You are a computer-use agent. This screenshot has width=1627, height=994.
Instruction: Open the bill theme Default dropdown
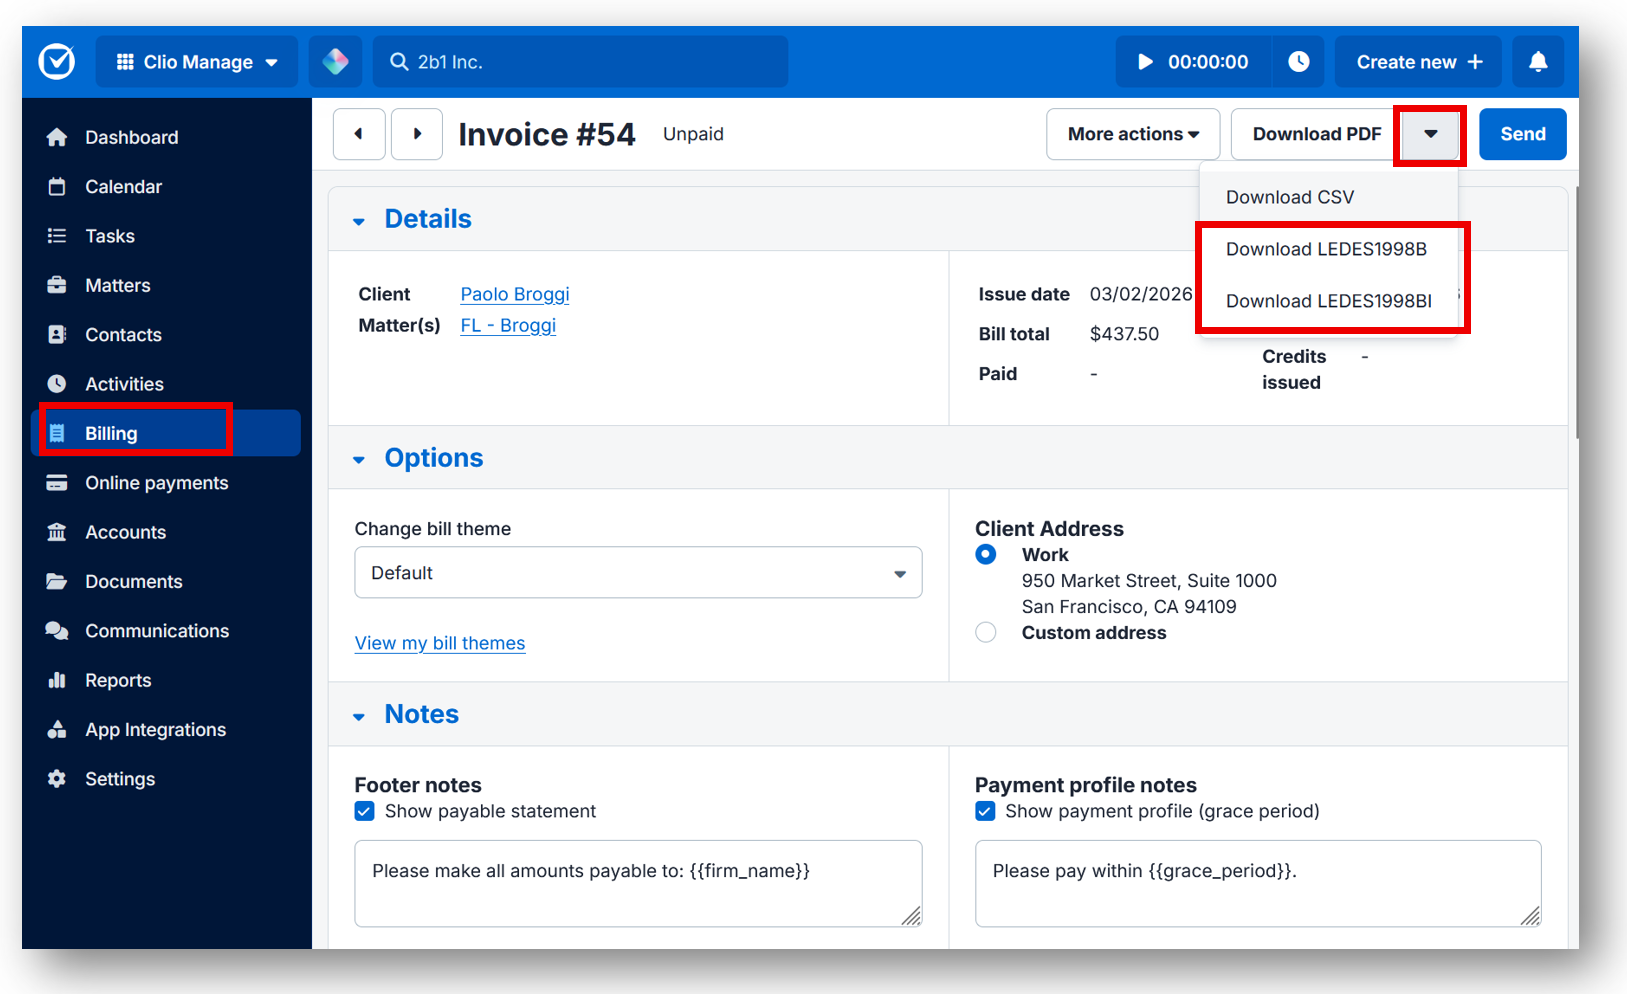coord(637,572)
